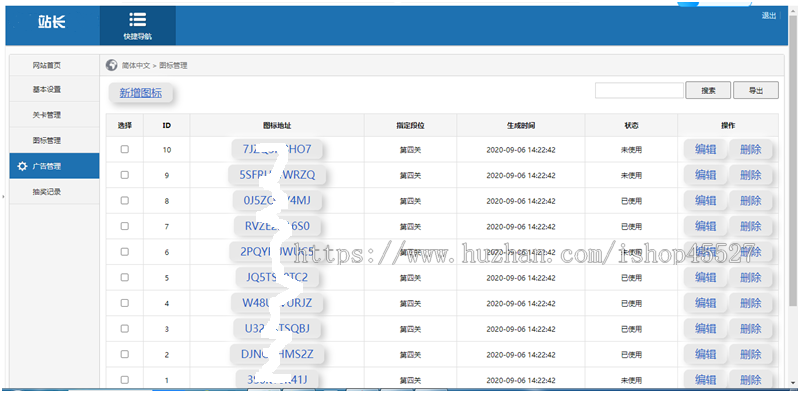
Task: Click the timestamp in ID 3 row
Action: coord(521,329)
